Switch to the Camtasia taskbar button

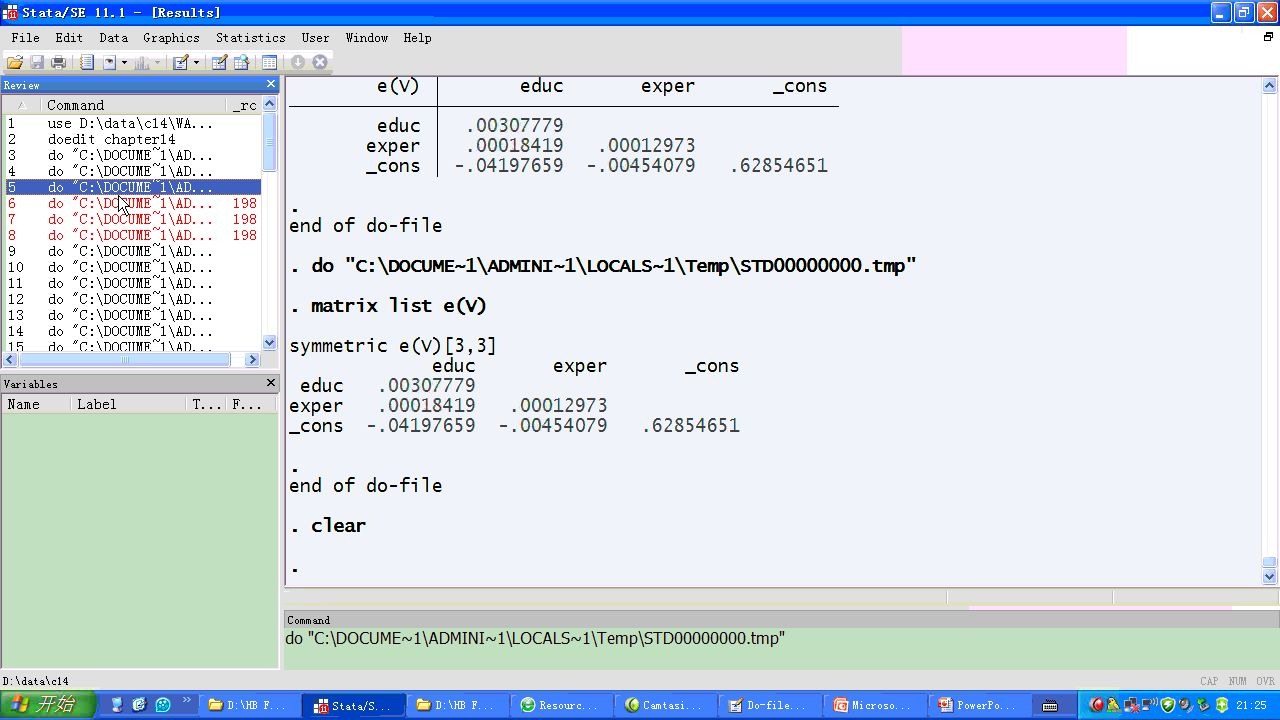tap(667, 705)
